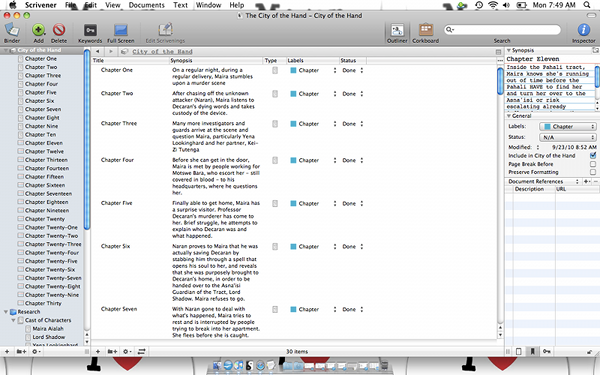Screen dimensions: 600x375
Task: Collapse the Synopsis section in the inspector
Action: coord(509,50)
